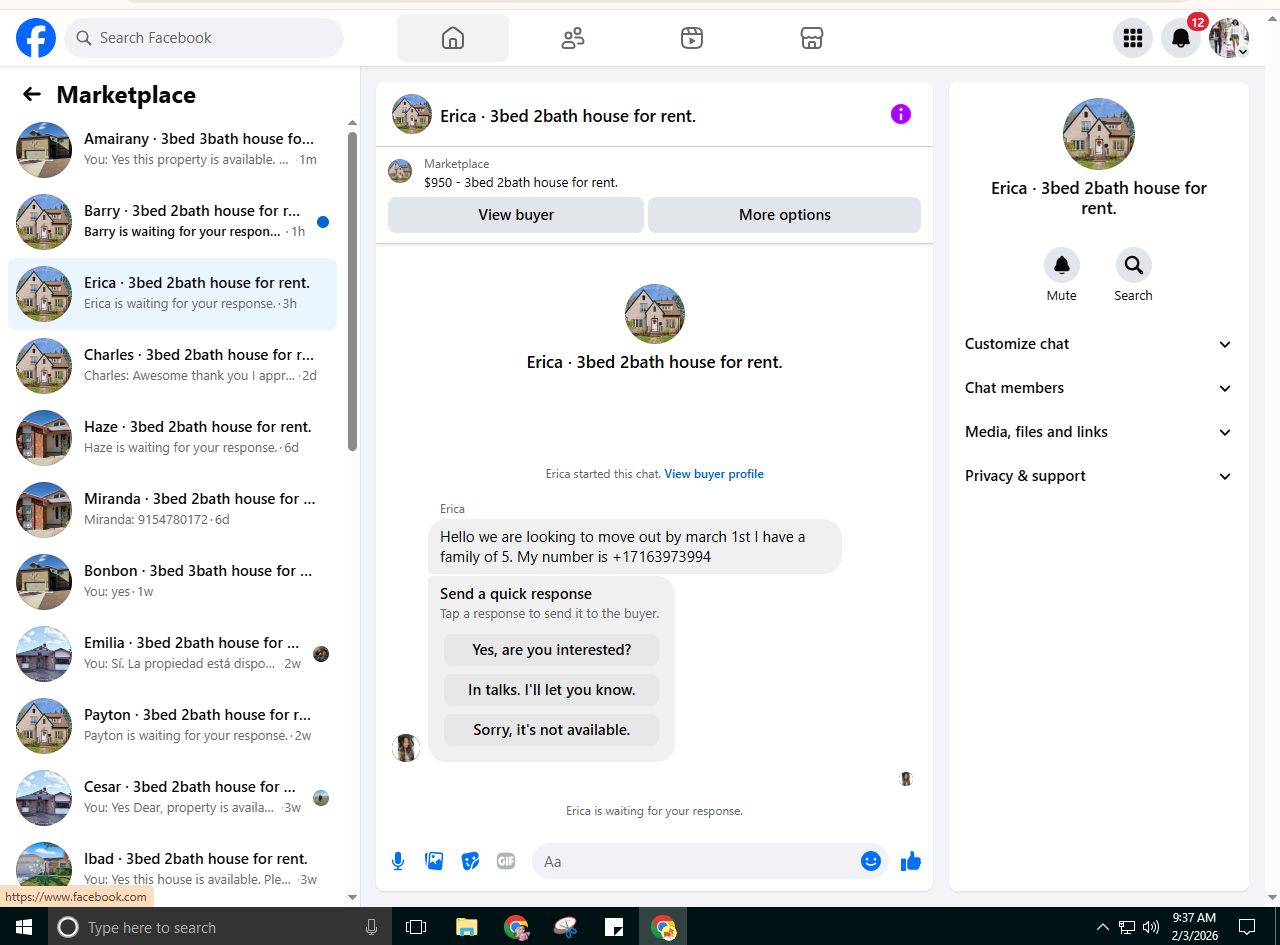The width and height of the screenshot is (1280, 945).
Task: Open the purple conversation info icon
Action: pyautogui.click(x=901, y=114)
